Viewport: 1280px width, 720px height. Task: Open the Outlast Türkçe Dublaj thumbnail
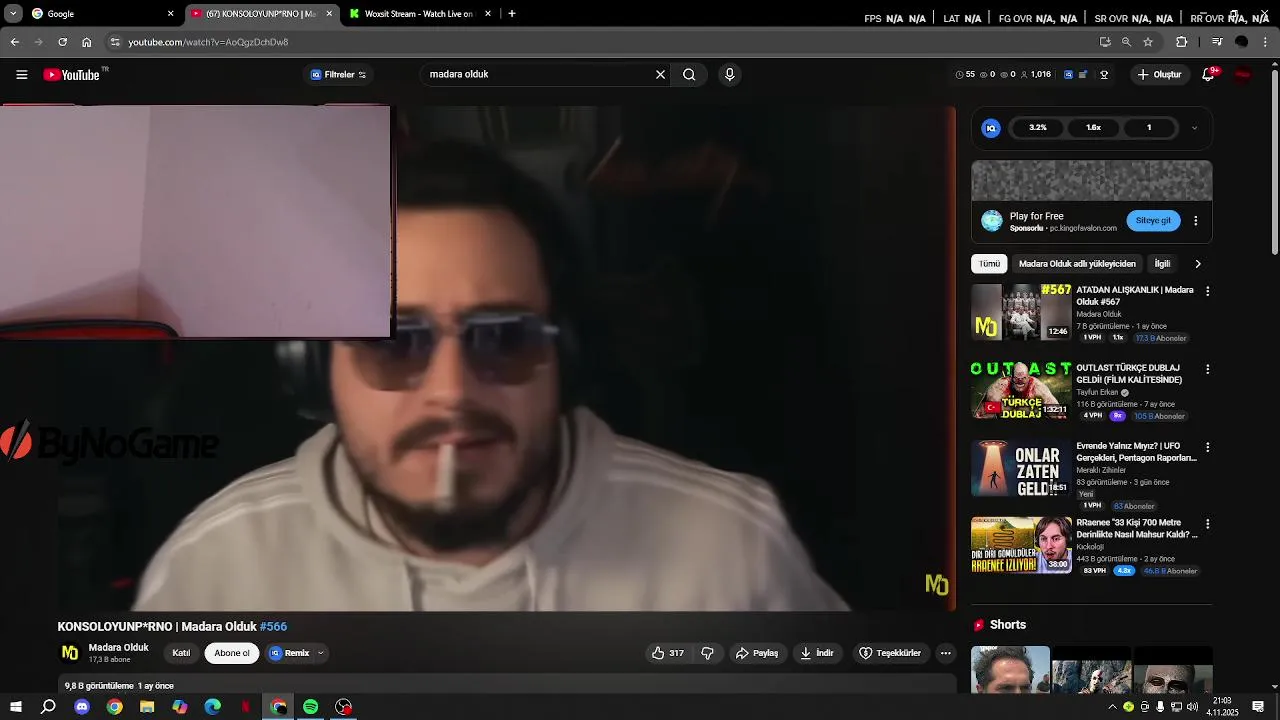click(1021, 391)
